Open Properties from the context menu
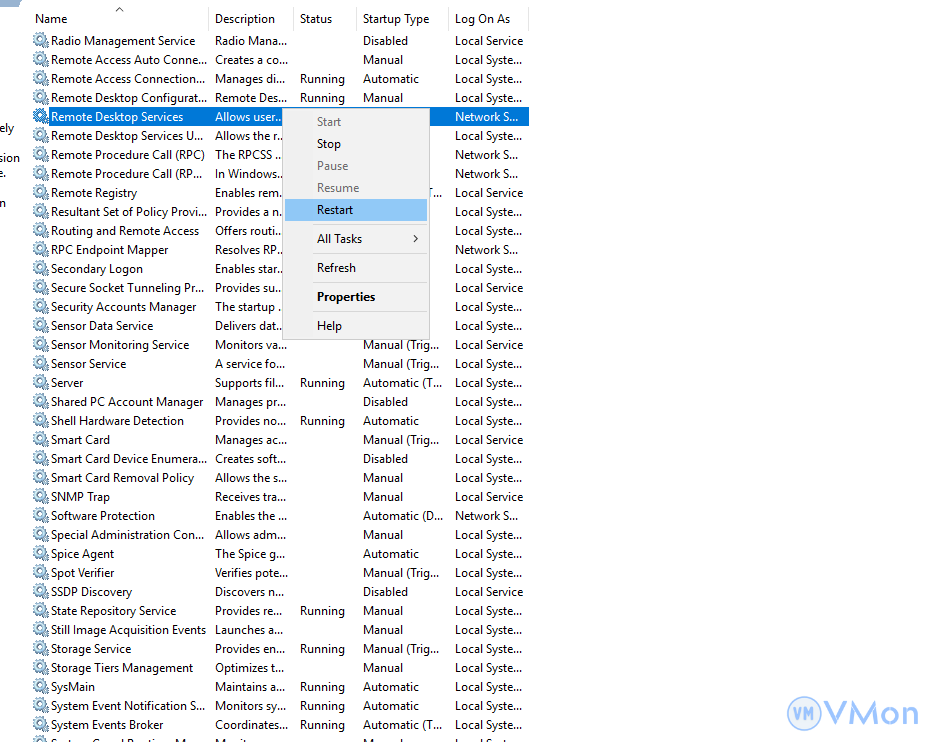Viewport: 928px width, 742px height. tap(346, 297)
